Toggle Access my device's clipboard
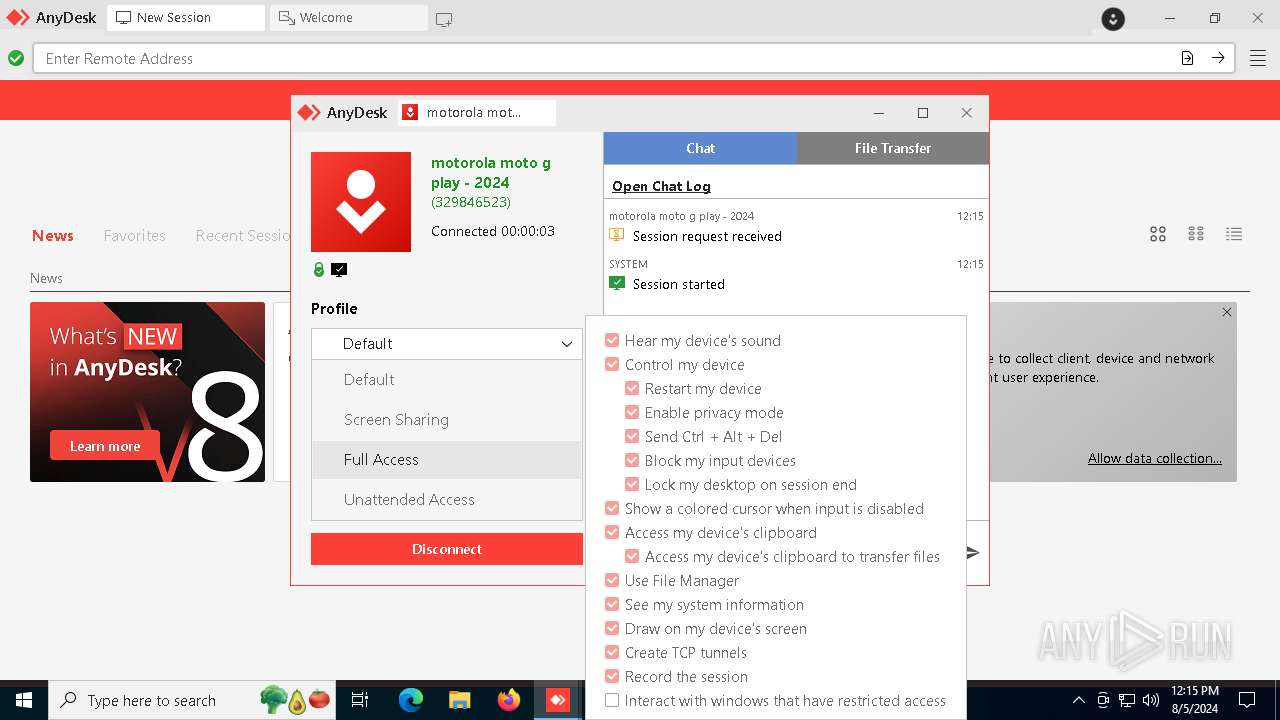 [x=612, y=532]
